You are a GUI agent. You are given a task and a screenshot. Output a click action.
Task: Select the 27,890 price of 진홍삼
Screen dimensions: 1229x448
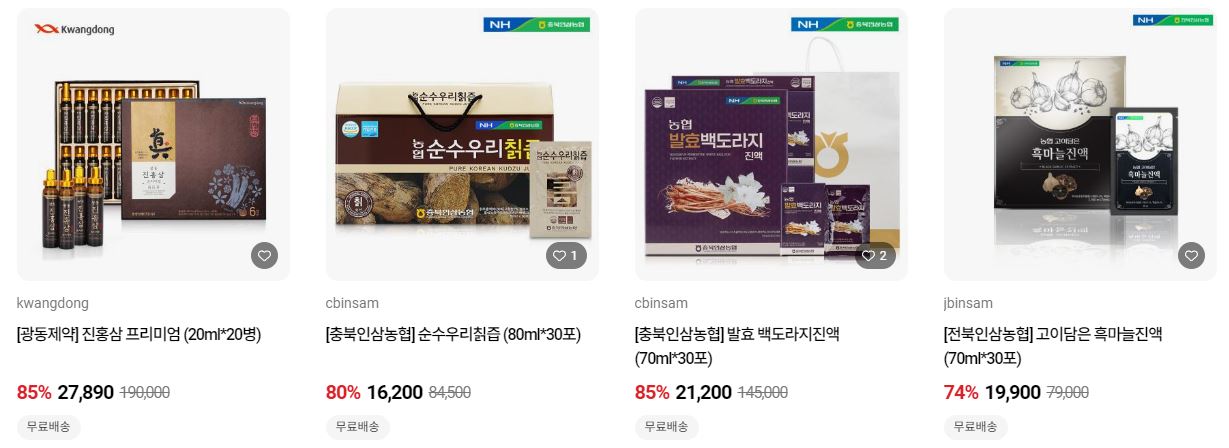(x=86, y=393)
